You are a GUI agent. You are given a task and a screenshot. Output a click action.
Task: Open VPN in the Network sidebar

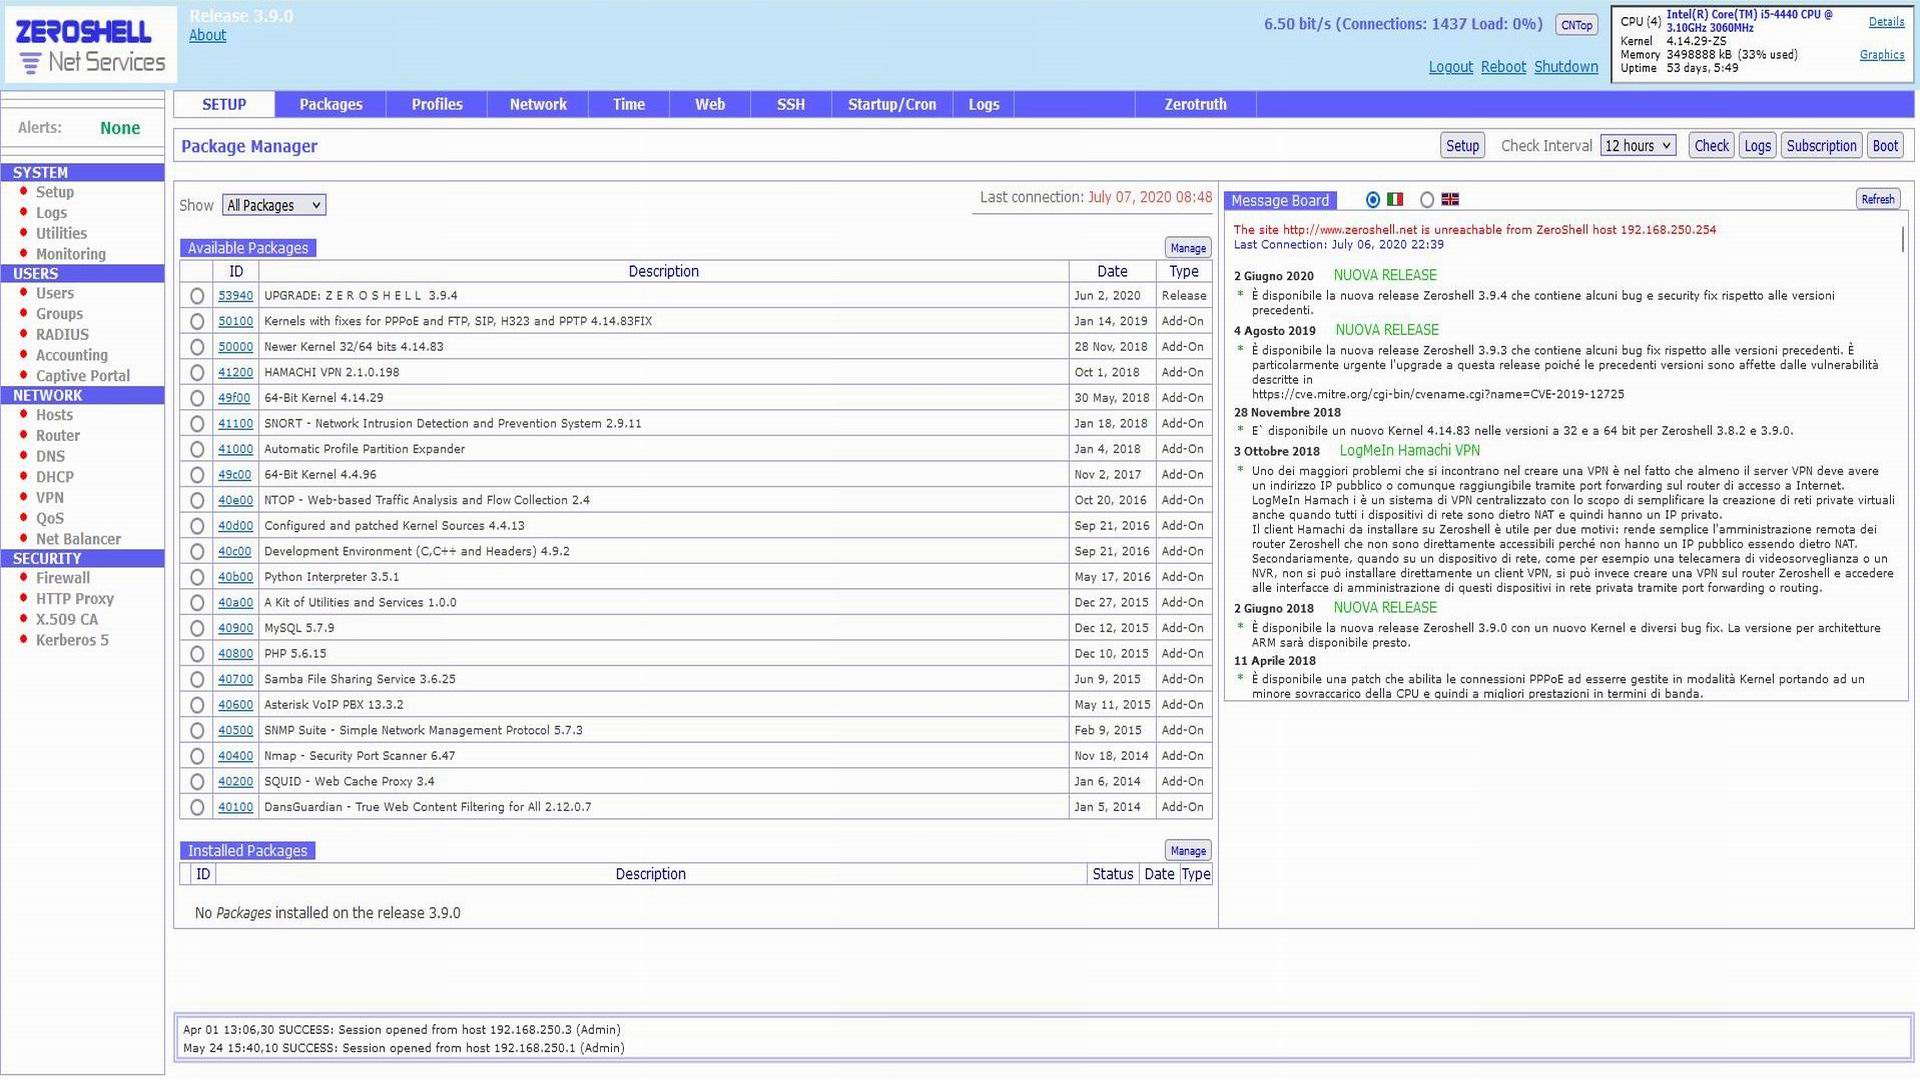(x=50, y=498)
